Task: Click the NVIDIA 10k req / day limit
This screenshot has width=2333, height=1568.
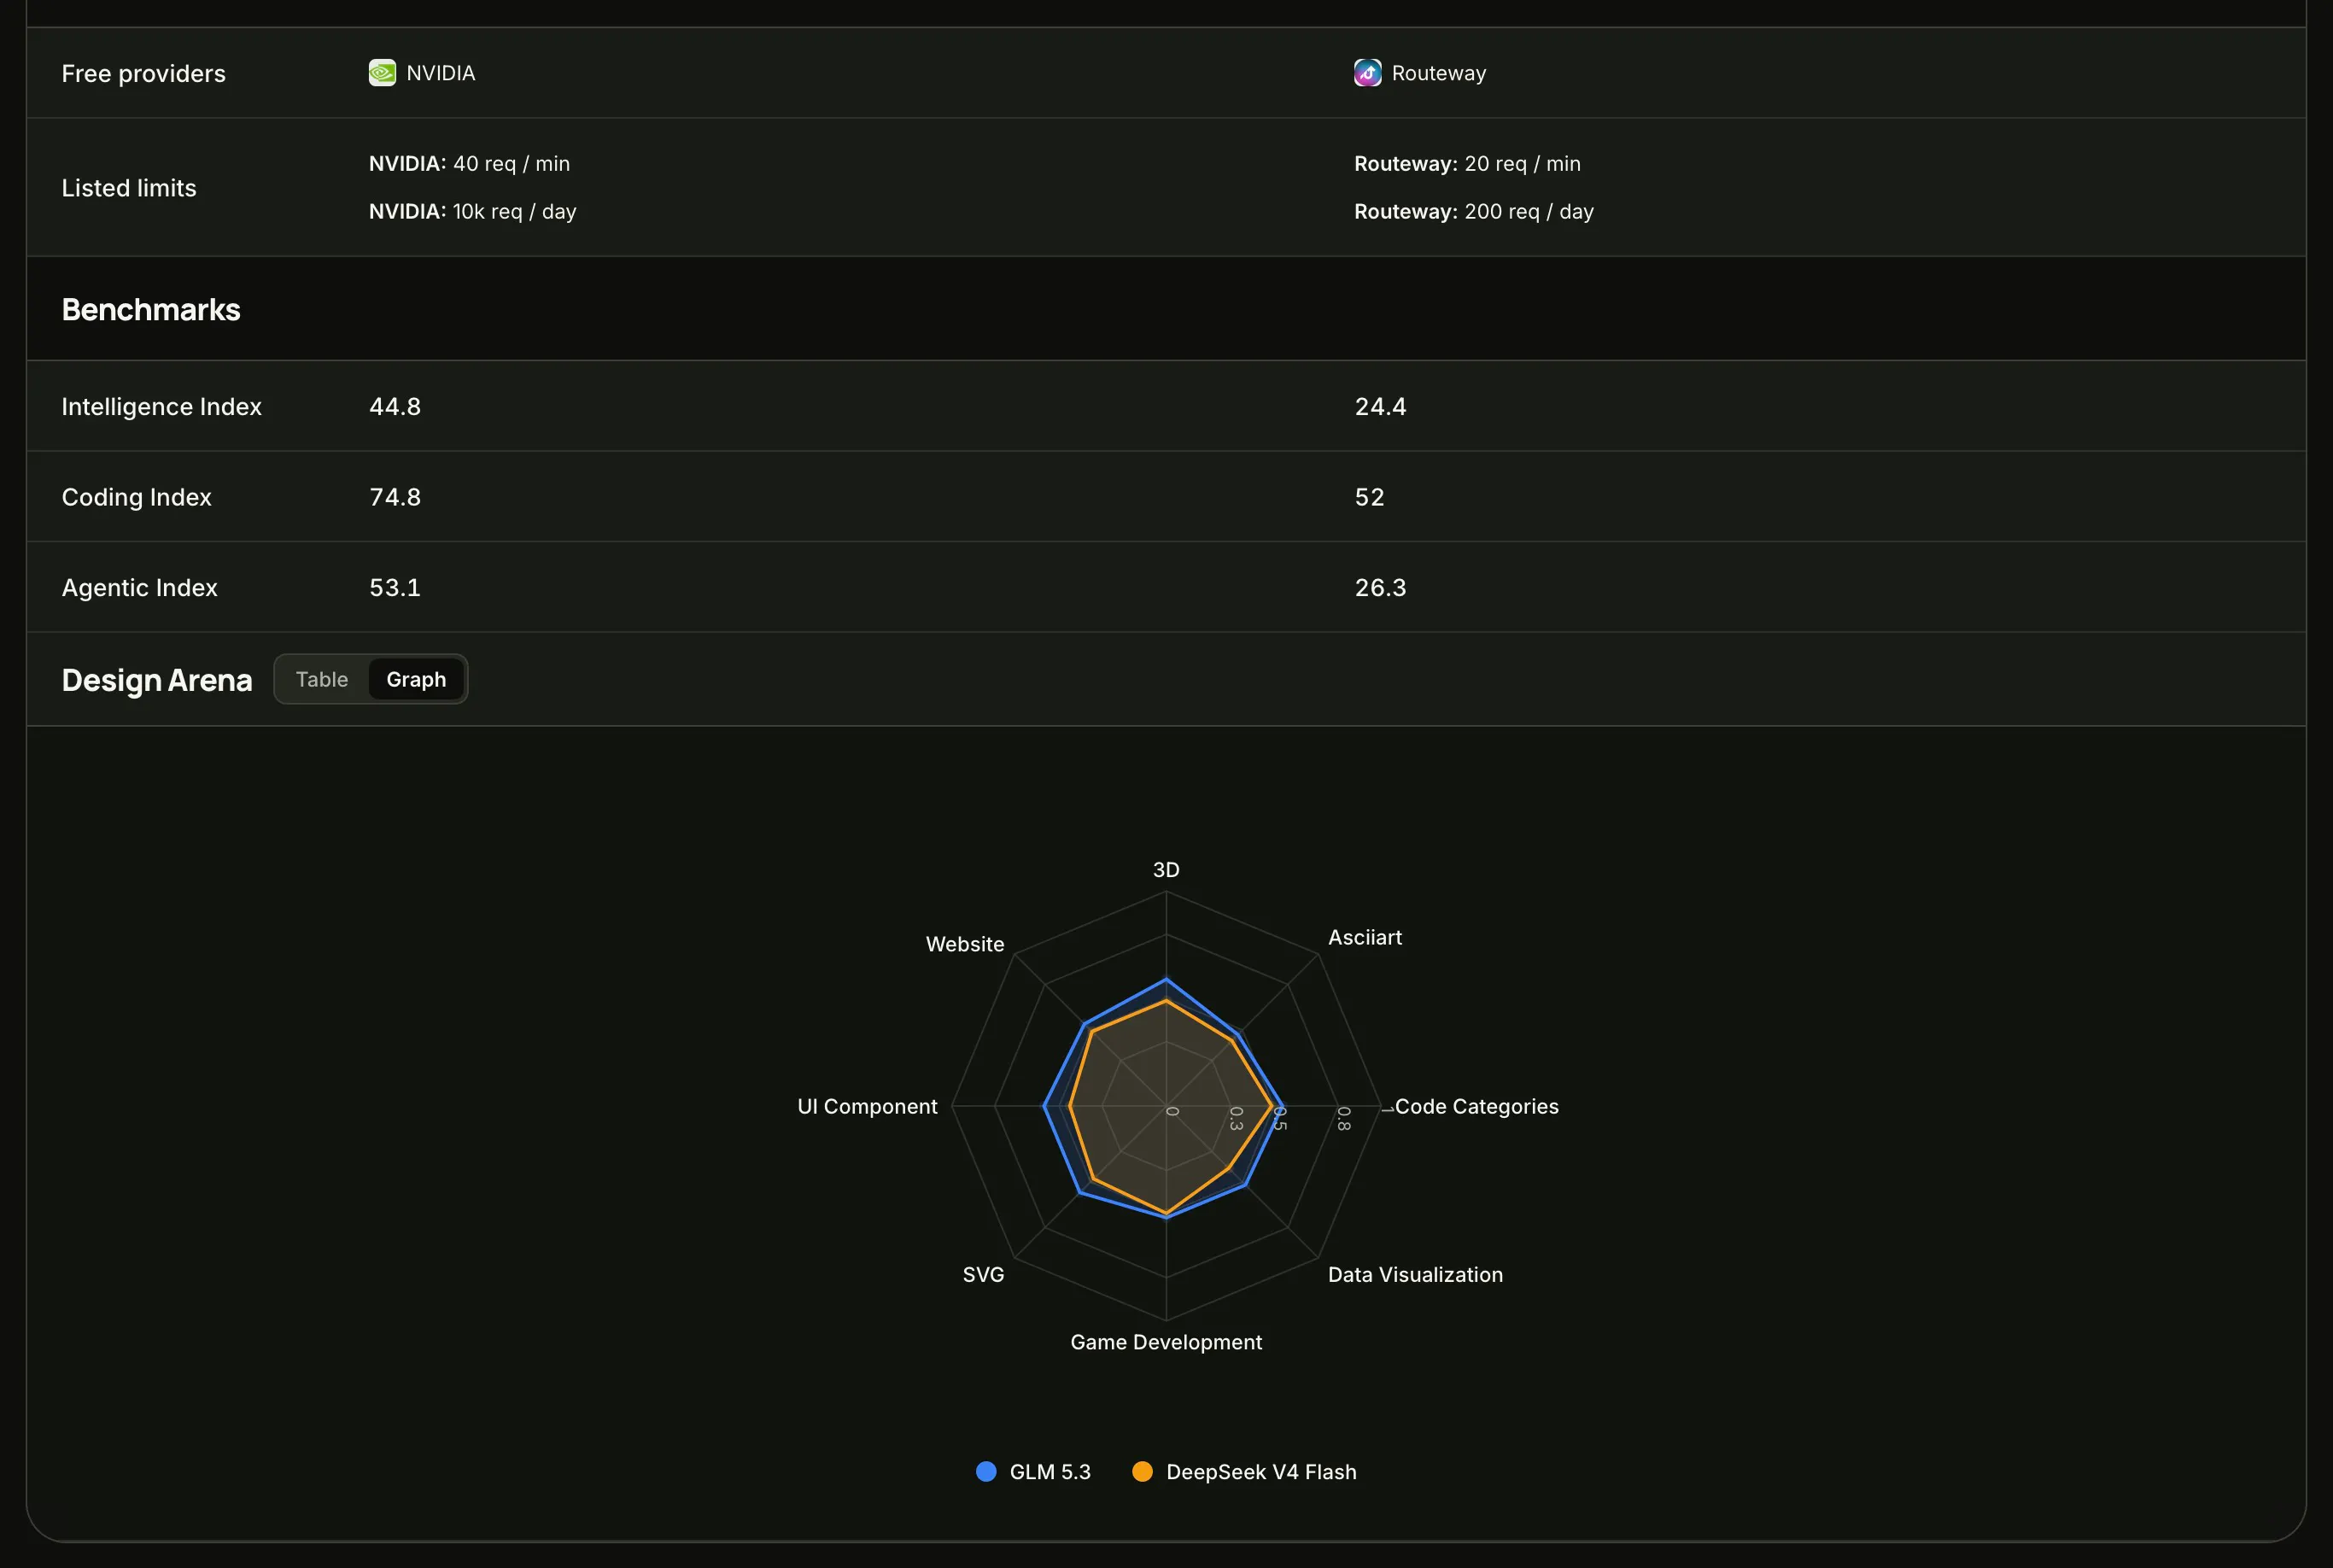Action: click(x=472, y=212)
